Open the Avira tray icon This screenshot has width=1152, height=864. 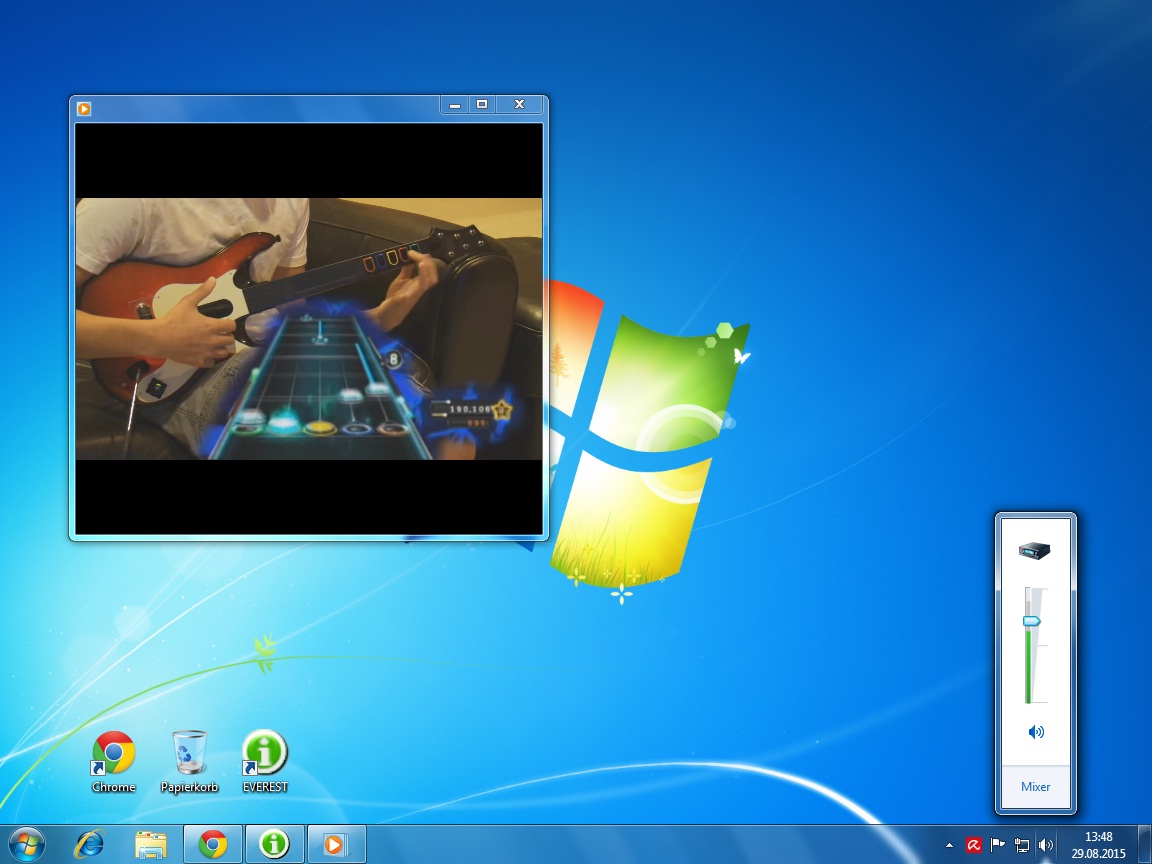tap(973, 846)
